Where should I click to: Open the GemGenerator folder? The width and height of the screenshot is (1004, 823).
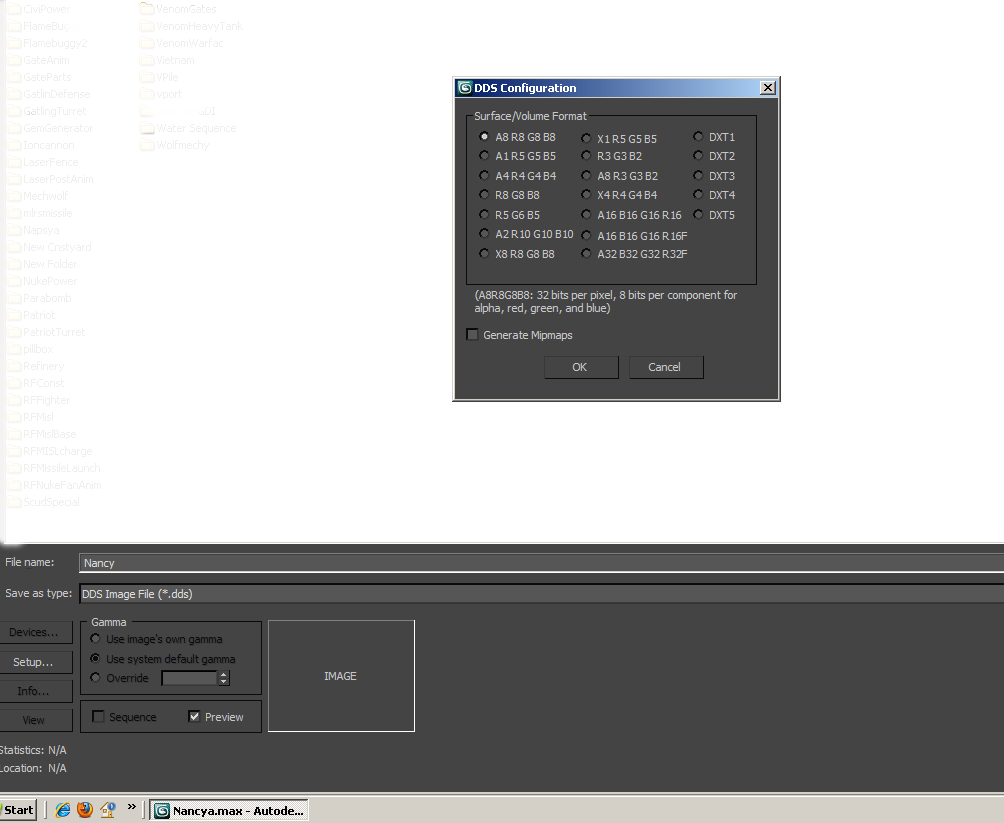(50, 128)
